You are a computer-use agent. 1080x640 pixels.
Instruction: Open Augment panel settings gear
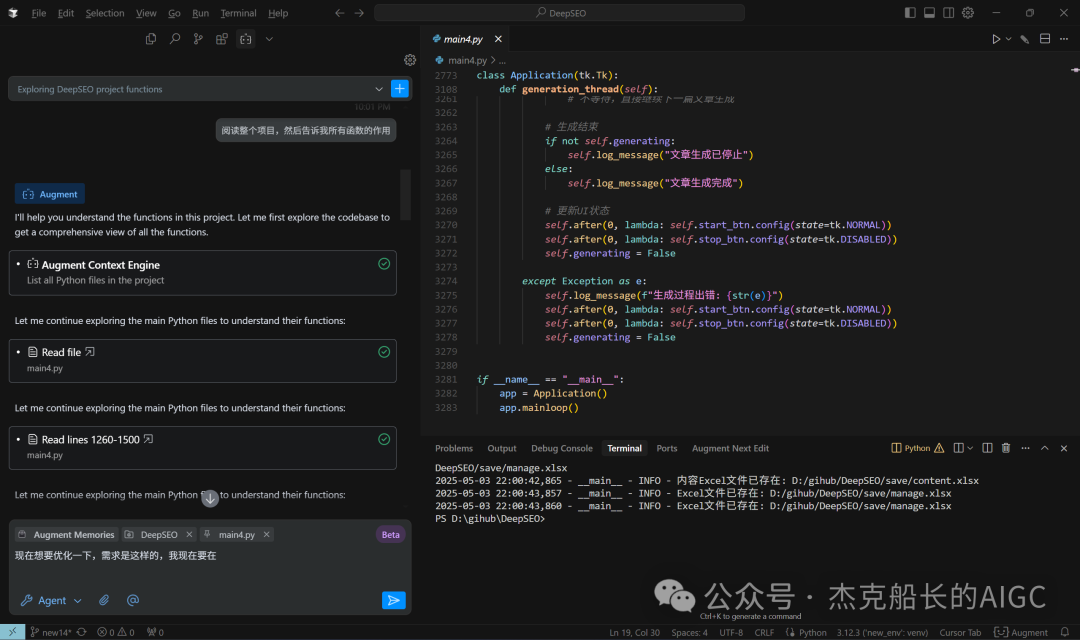(410, 60)
